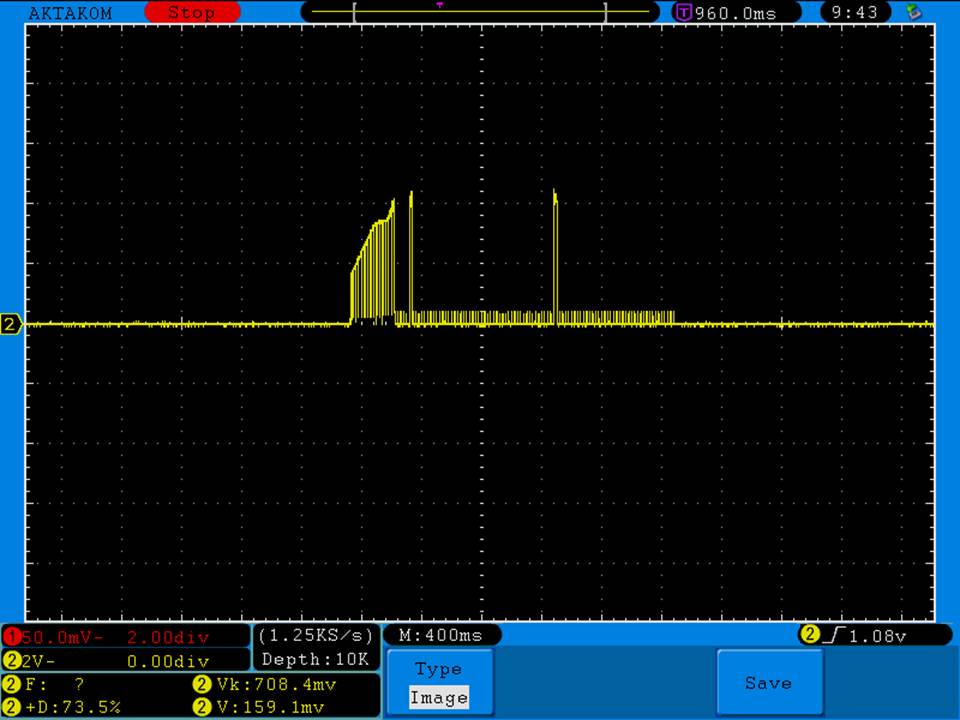The width and height of the screenshot is (960, 720).
Task: Click the trigger level 1.08v readout
Action: pos(877,636)
